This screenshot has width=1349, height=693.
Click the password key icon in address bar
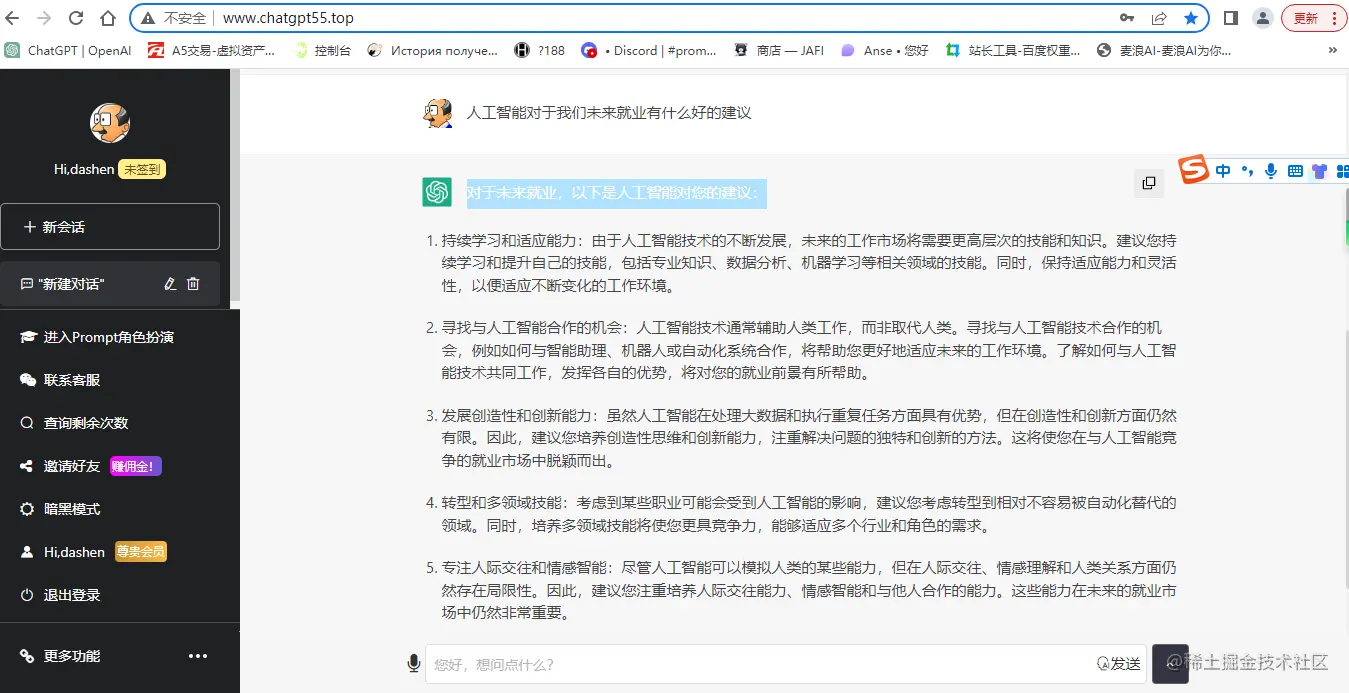coord(1127,18)
